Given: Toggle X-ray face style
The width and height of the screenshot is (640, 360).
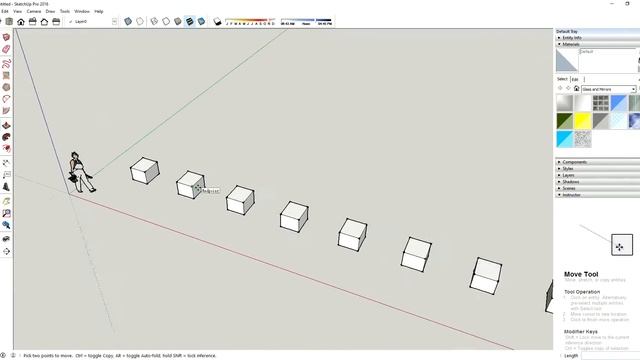Looking at the screenshot, I should tap(128, 21).
